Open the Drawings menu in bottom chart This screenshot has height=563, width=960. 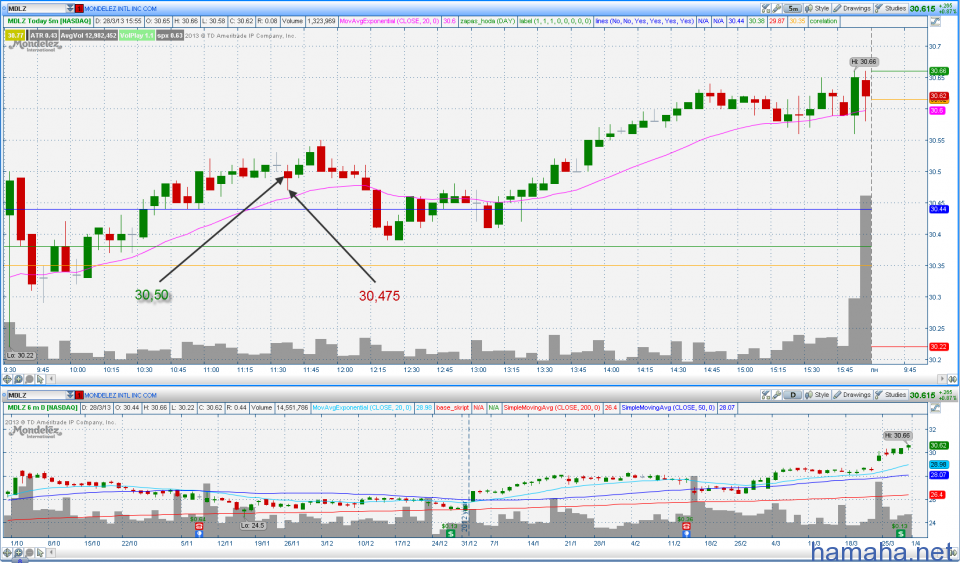point(852,395)
